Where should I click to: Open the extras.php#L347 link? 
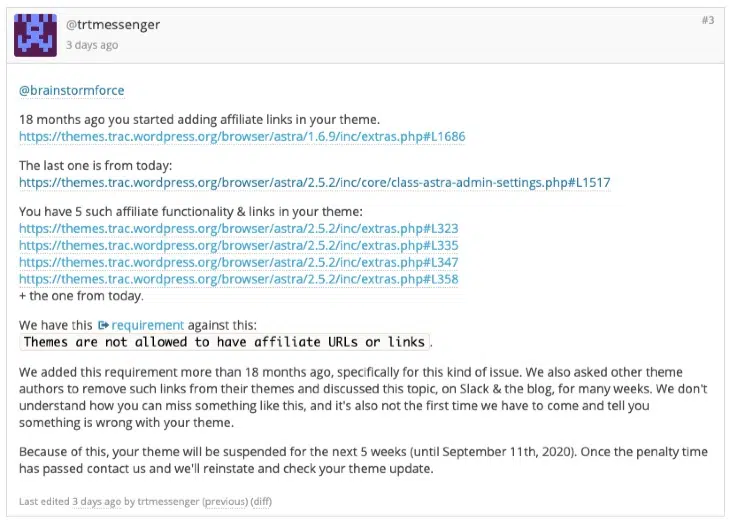click(238, 262)
